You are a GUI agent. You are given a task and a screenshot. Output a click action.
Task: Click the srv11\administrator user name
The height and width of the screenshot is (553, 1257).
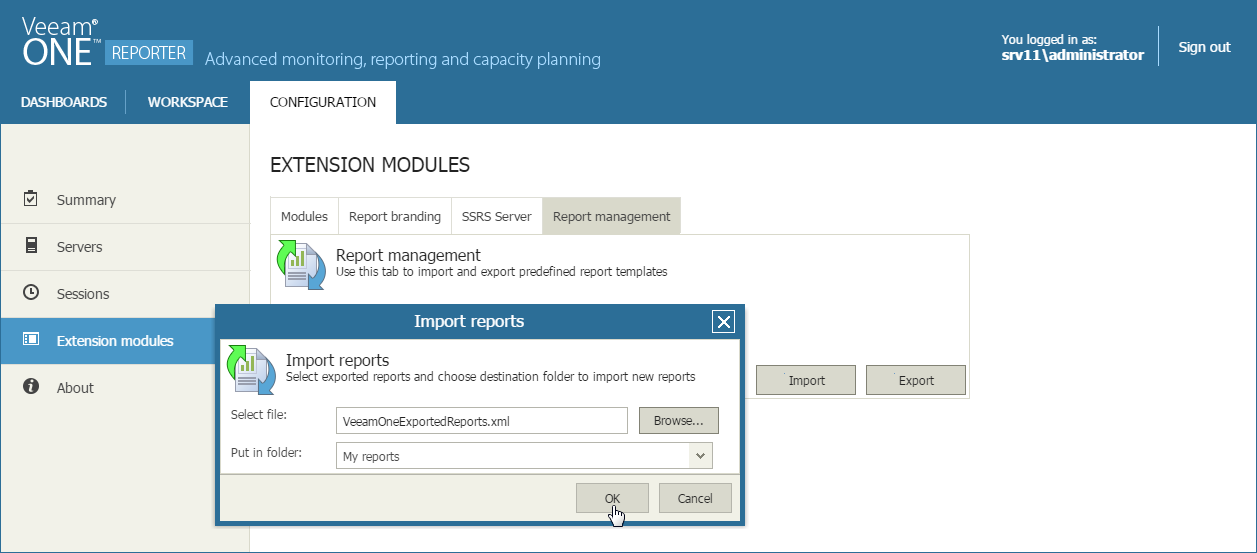[1072, 55]
